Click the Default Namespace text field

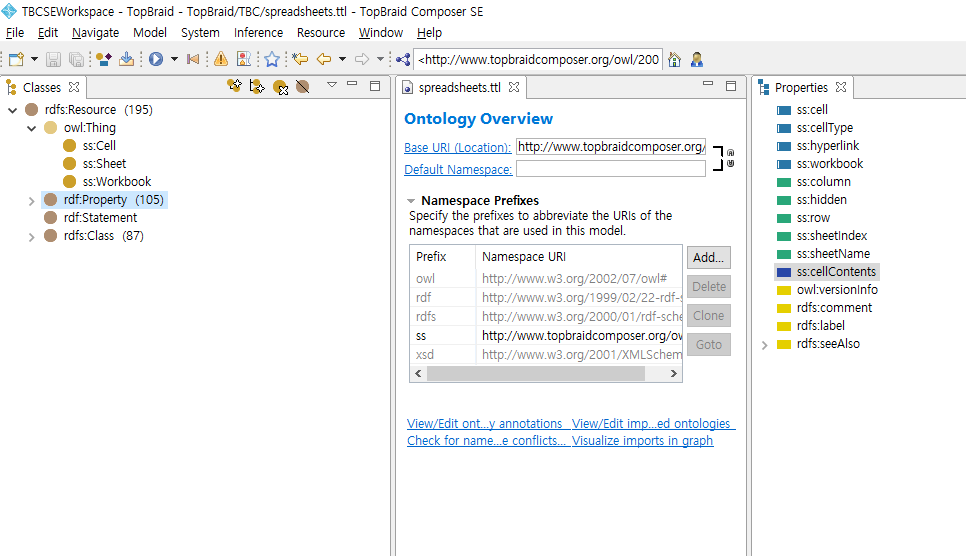pos(611,169)
